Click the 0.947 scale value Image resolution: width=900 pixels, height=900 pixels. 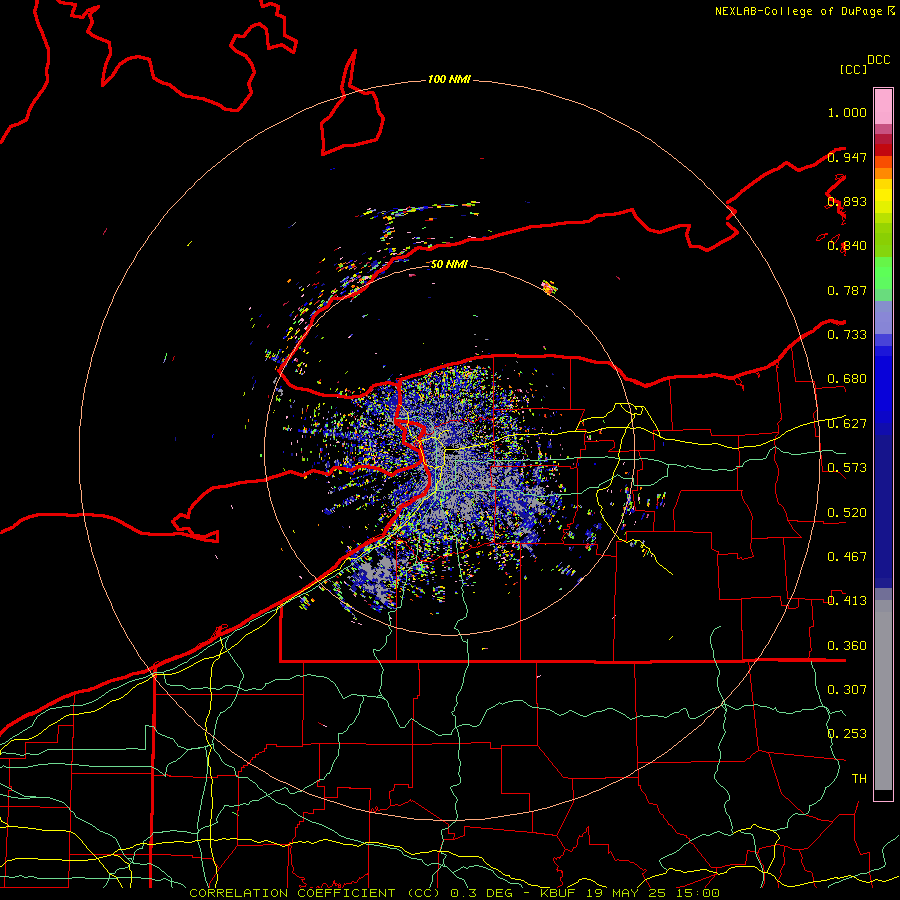pos(847,157)
